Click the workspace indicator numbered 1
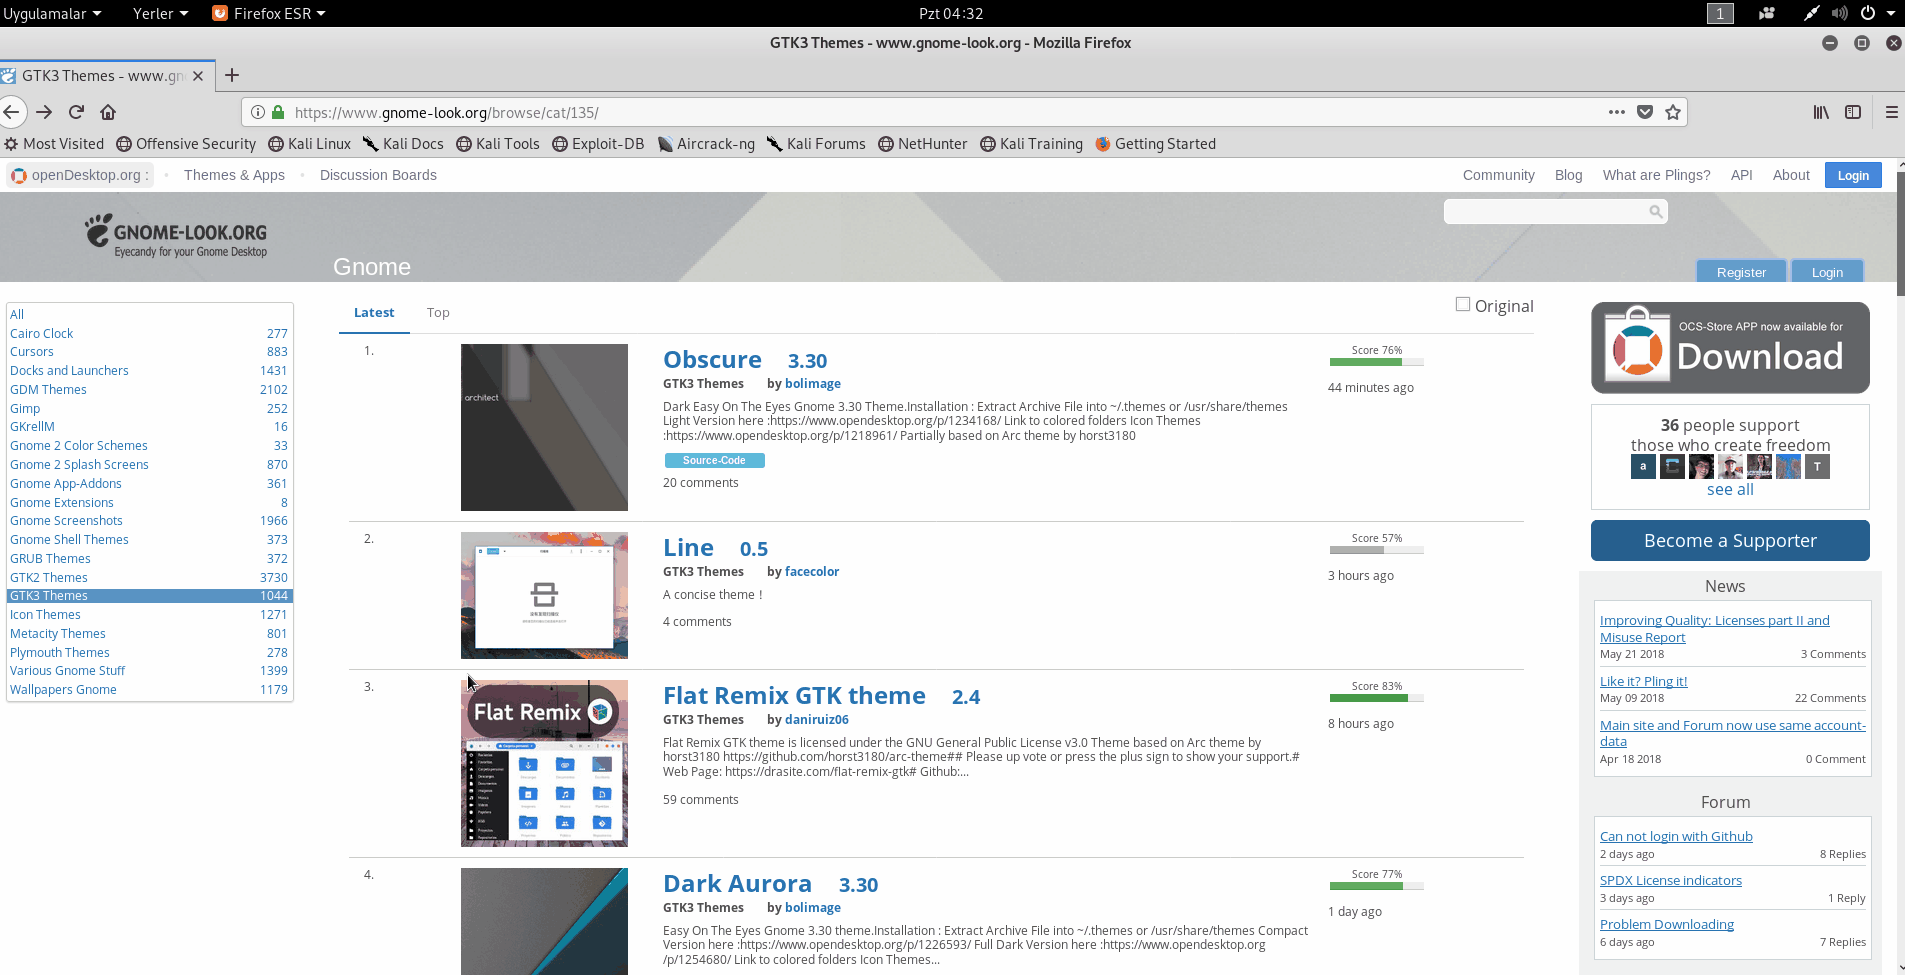Screen dimensions: 1905x975 [1720, 13]
